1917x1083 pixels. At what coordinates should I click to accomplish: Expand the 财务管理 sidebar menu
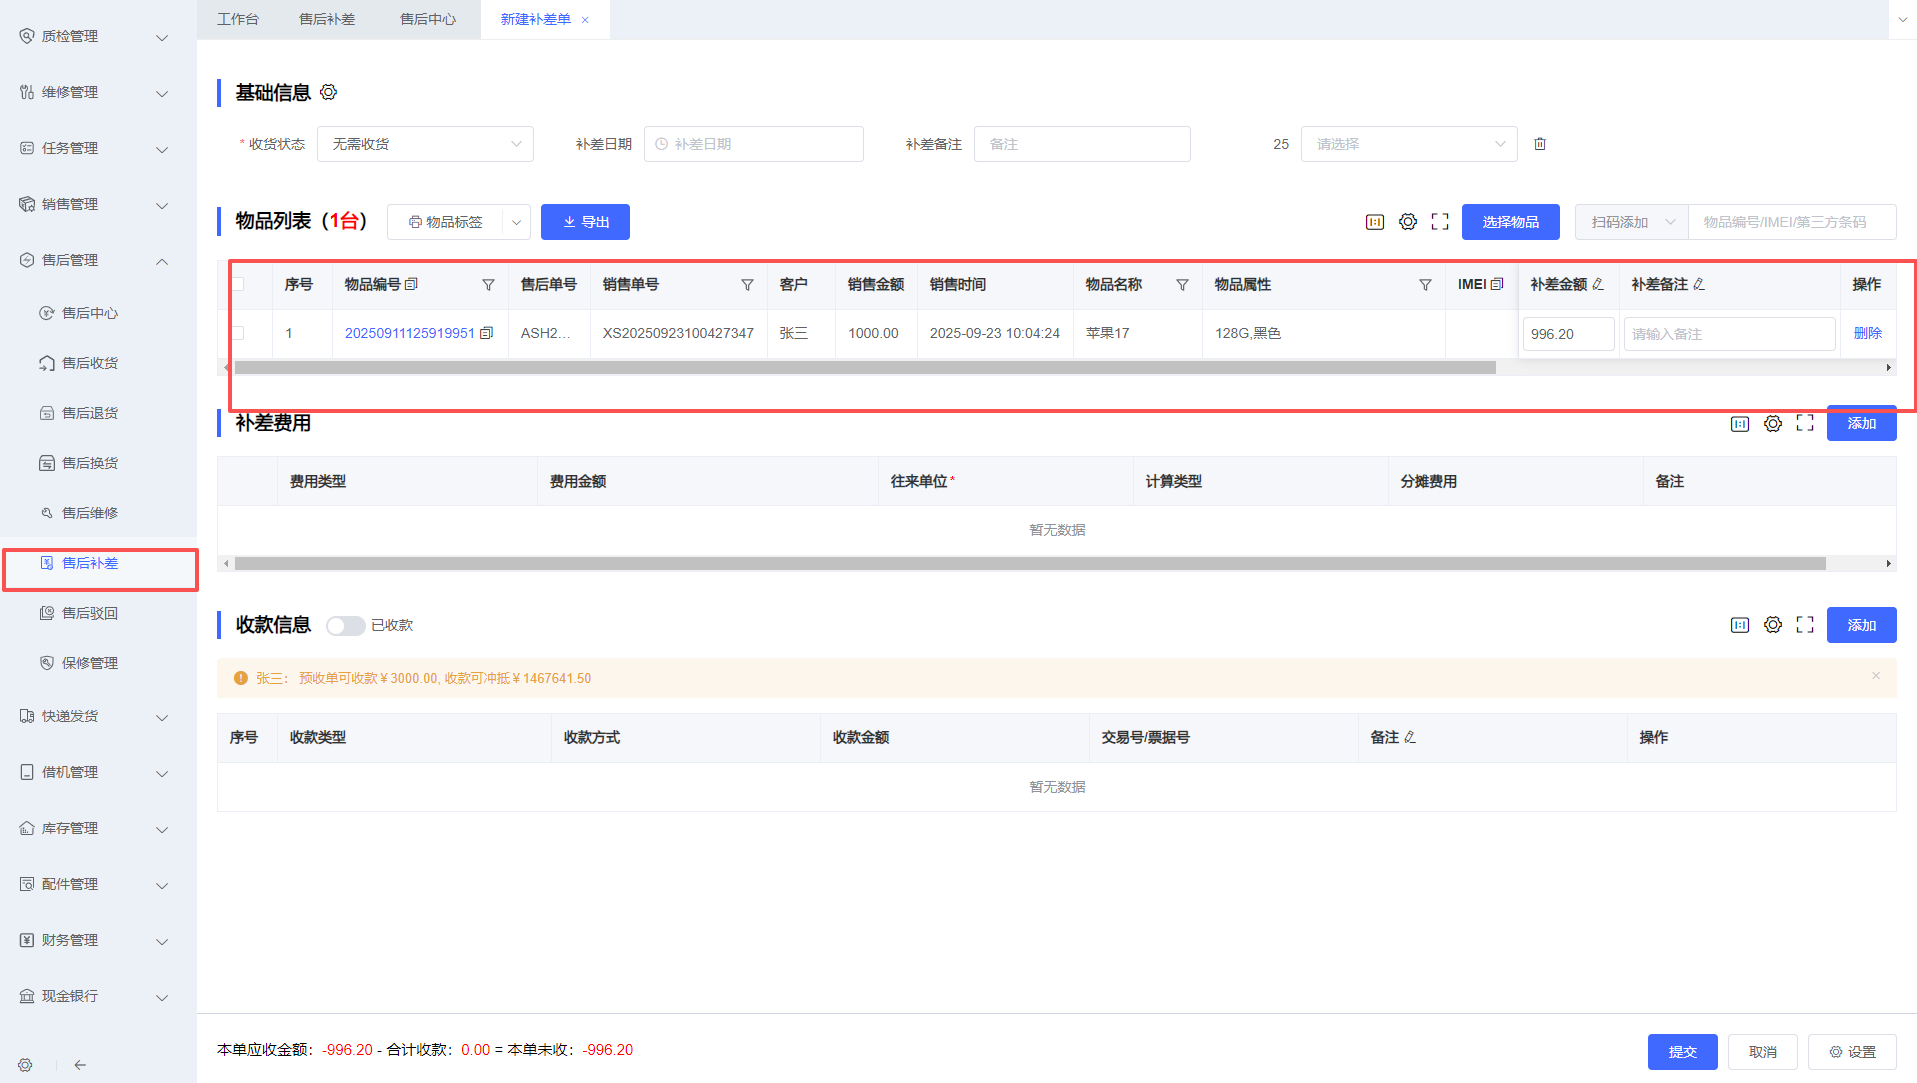click(95, 940)
